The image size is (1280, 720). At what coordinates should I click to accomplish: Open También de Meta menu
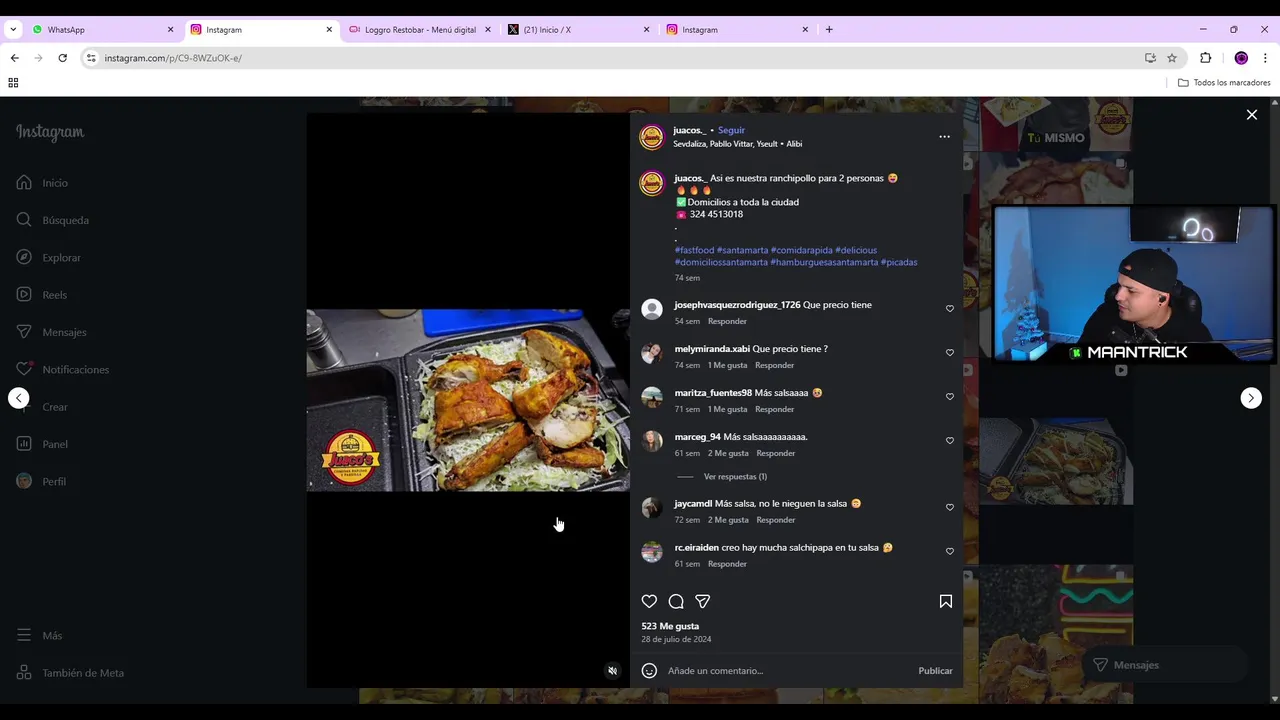pos(70,673)
